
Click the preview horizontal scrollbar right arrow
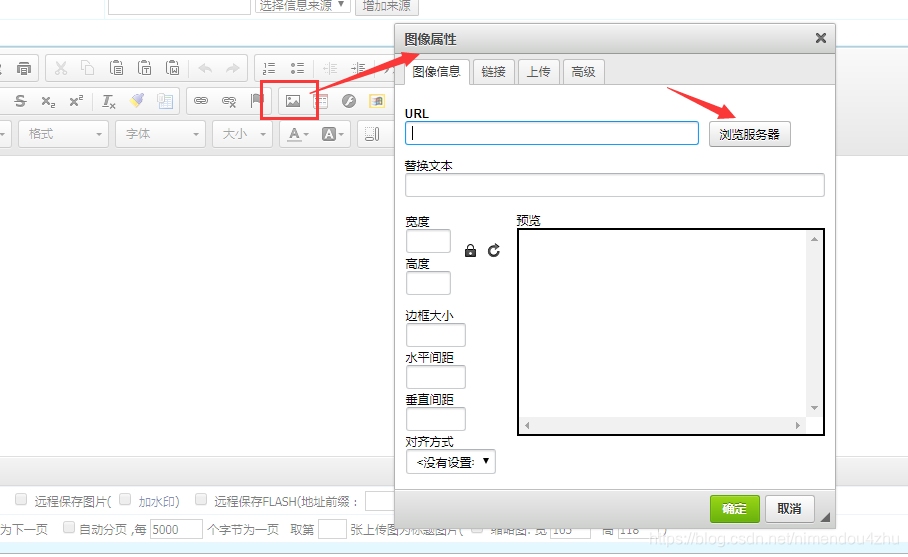pyautogui.click(x=798, y=426)
